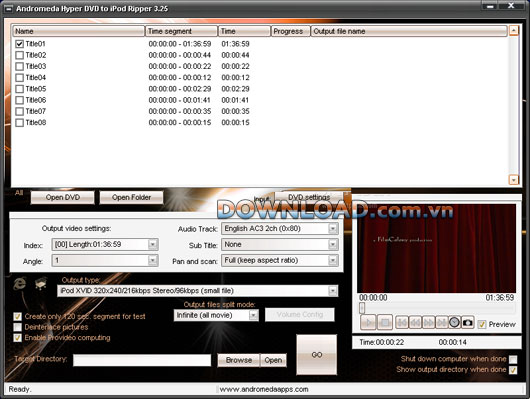Play the preview video
530x399 pixels.
pyautogui.click(x=368, y=322)
